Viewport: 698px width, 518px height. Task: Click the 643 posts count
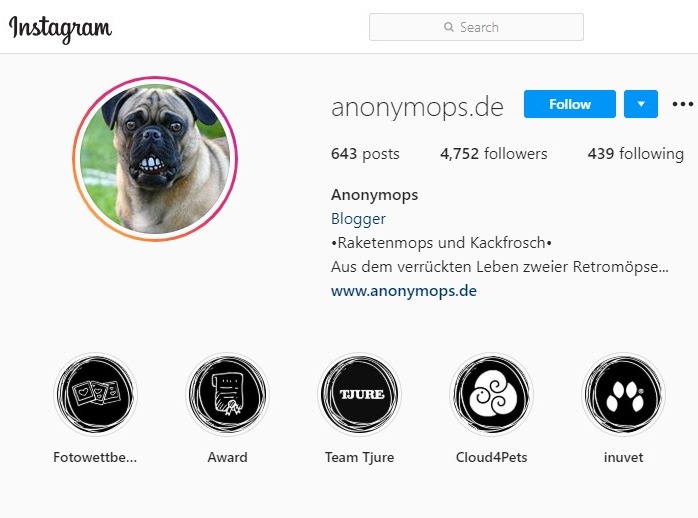click(365, 154)
